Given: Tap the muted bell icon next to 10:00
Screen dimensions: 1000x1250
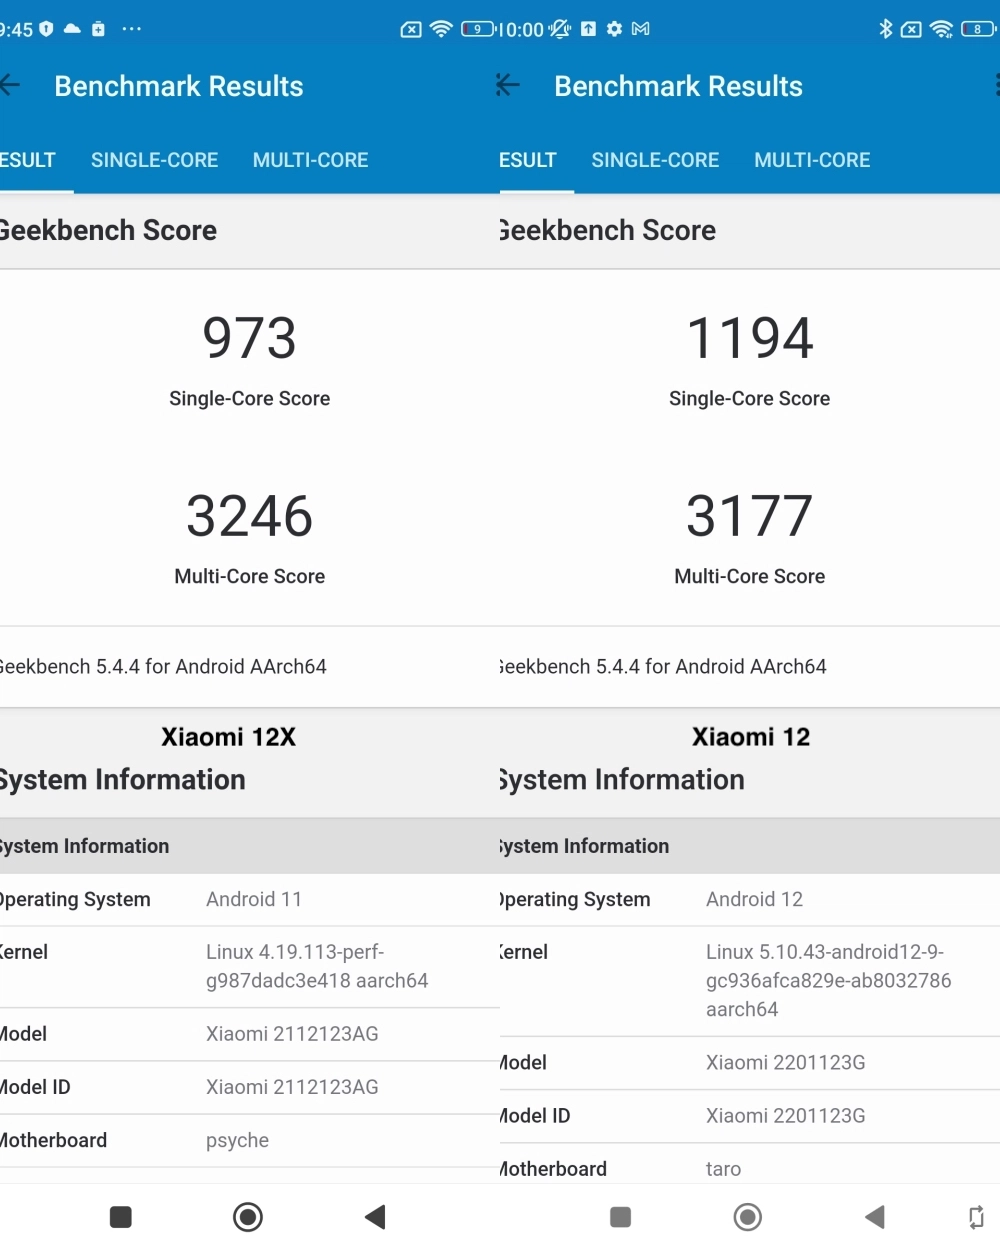Looking at the screenshot, I should pos(560,29).
